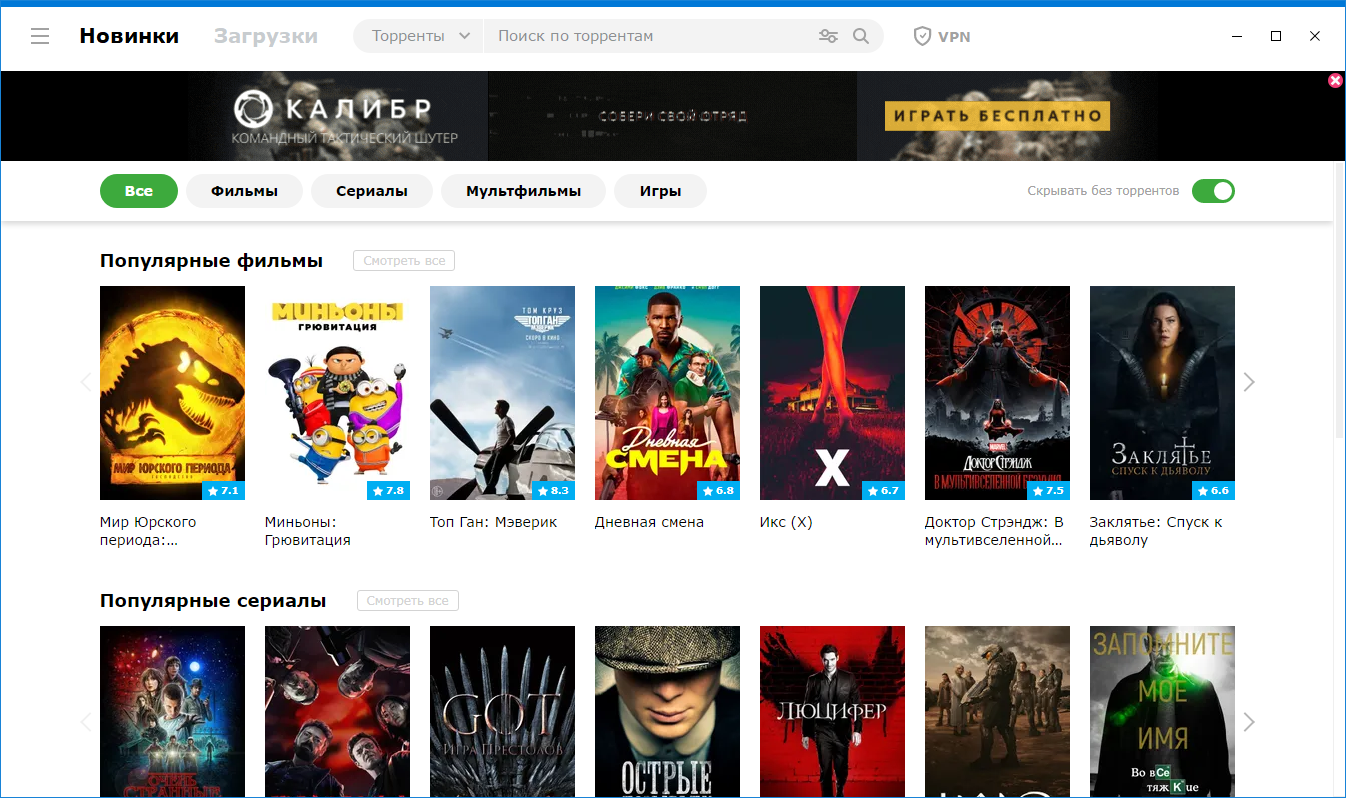Open the Миньоны: Грювитация poster
The width and height of the screenshot is (1346, 798).
[337, 393]
